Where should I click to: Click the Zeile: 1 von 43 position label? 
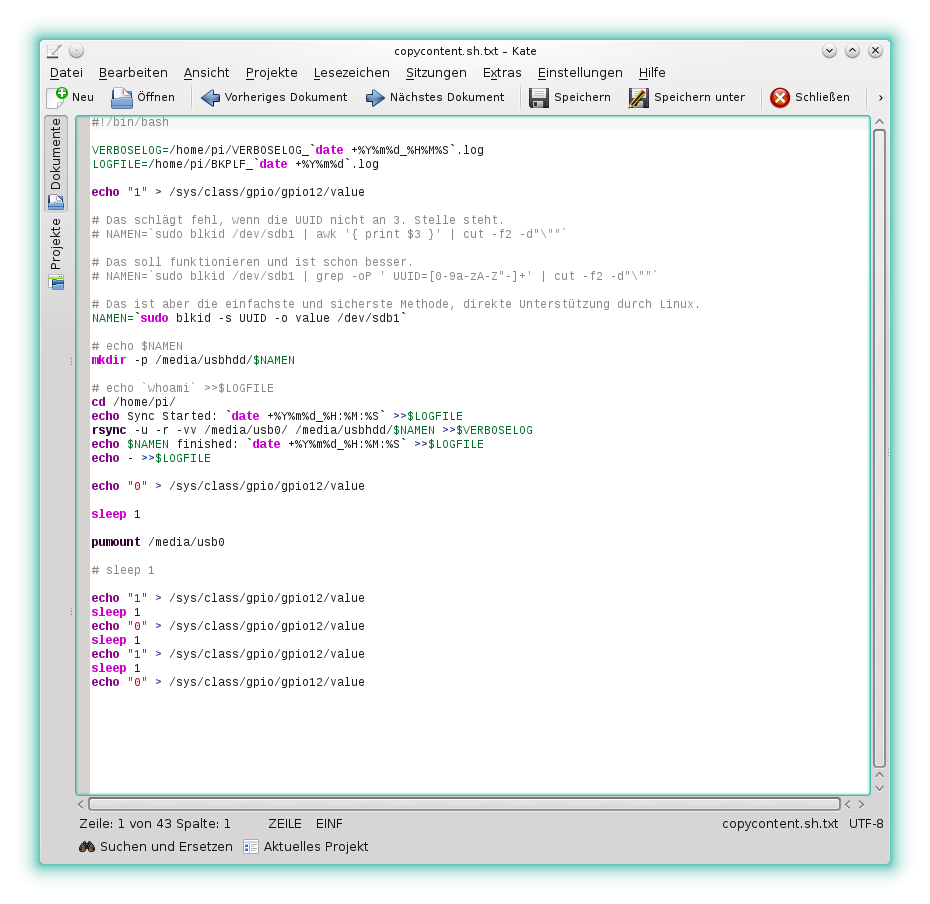pyautogui.click(x=155, y=824)
